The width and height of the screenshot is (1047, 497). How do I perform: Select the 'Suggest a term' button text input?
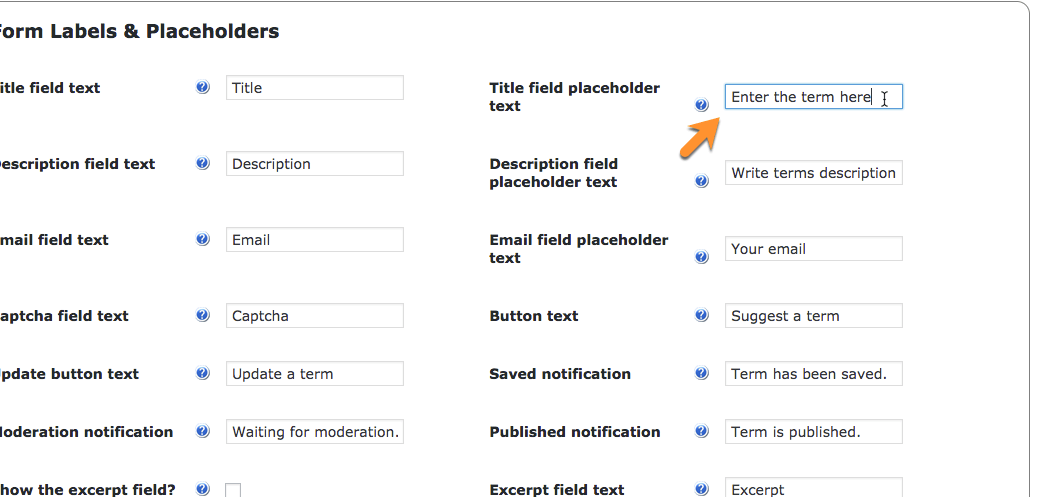coord(813,316)
